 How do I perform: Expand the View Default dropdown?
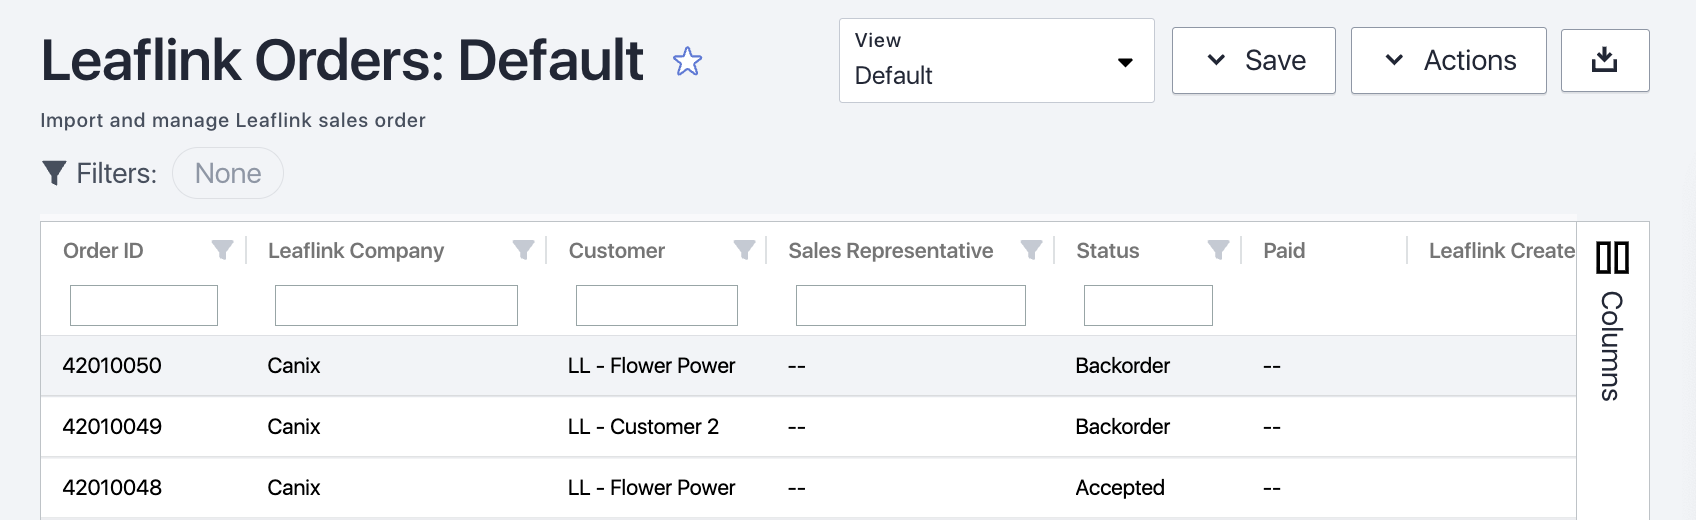pyautogui.click(x=996, y=61)
